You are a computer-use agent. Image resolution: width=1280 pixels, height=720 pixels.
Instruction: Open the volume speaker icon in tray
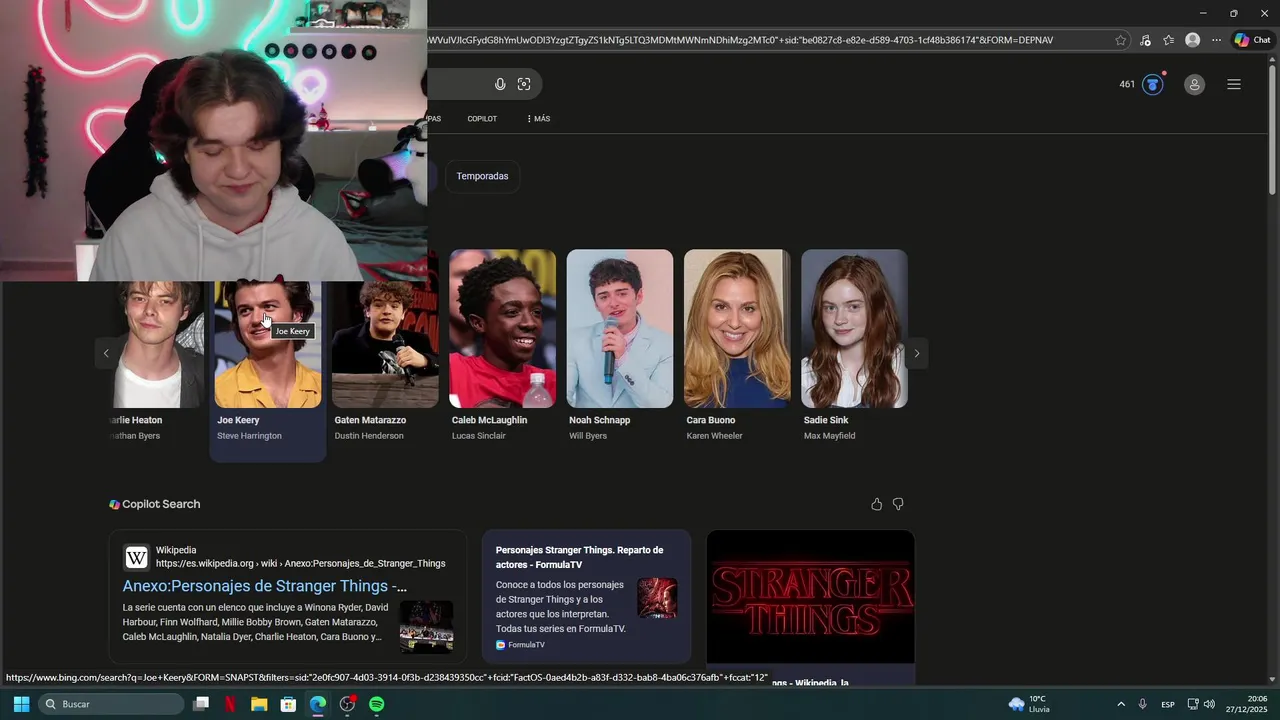tap(1209, 704)
